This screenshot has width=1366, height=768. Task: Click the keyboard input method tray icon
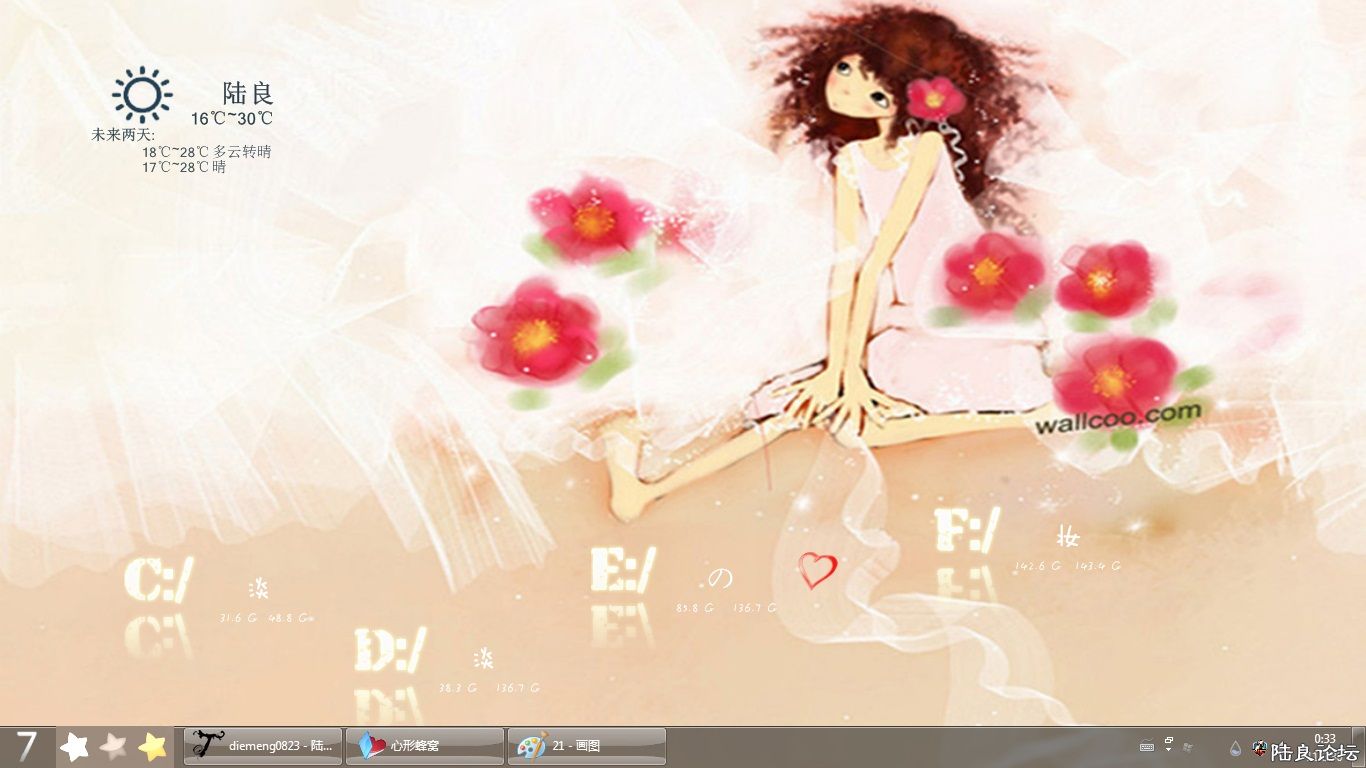click(1147, 746)
